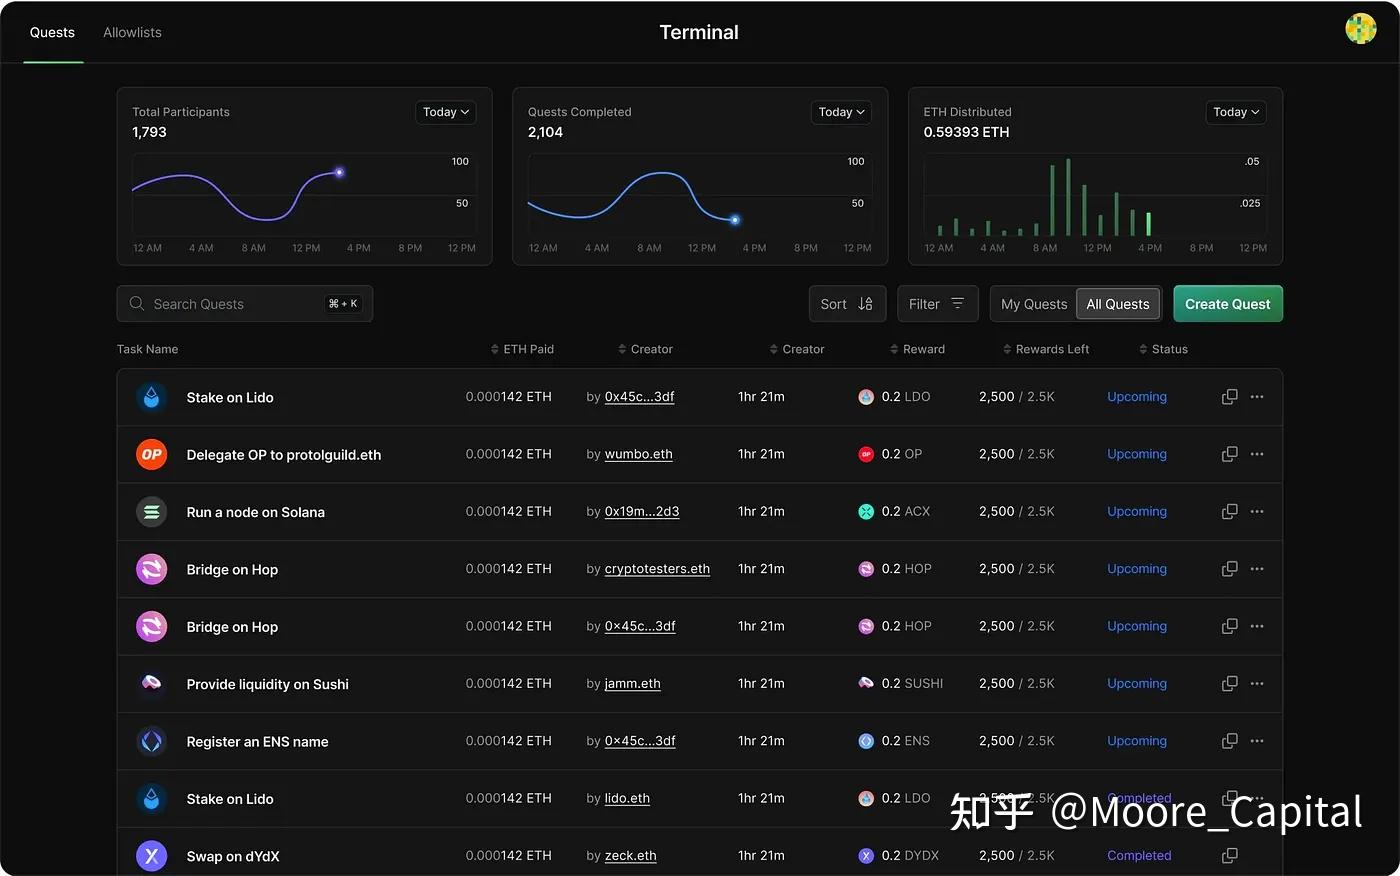Click the Solana icon beside Run a node
The height and width of the screenshot is (876, 1400).
(151, 512)
